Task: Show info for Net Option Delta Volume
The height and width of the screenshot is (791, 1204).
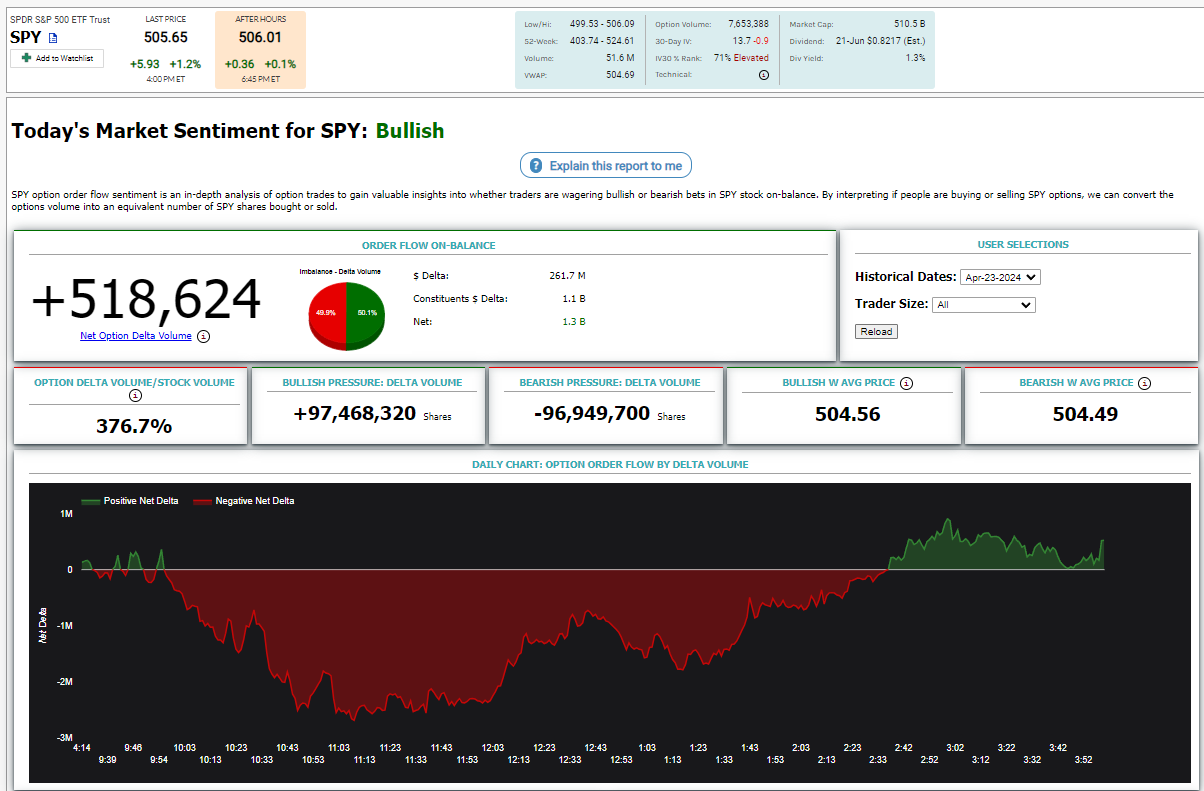Action: tap(204, 336)
